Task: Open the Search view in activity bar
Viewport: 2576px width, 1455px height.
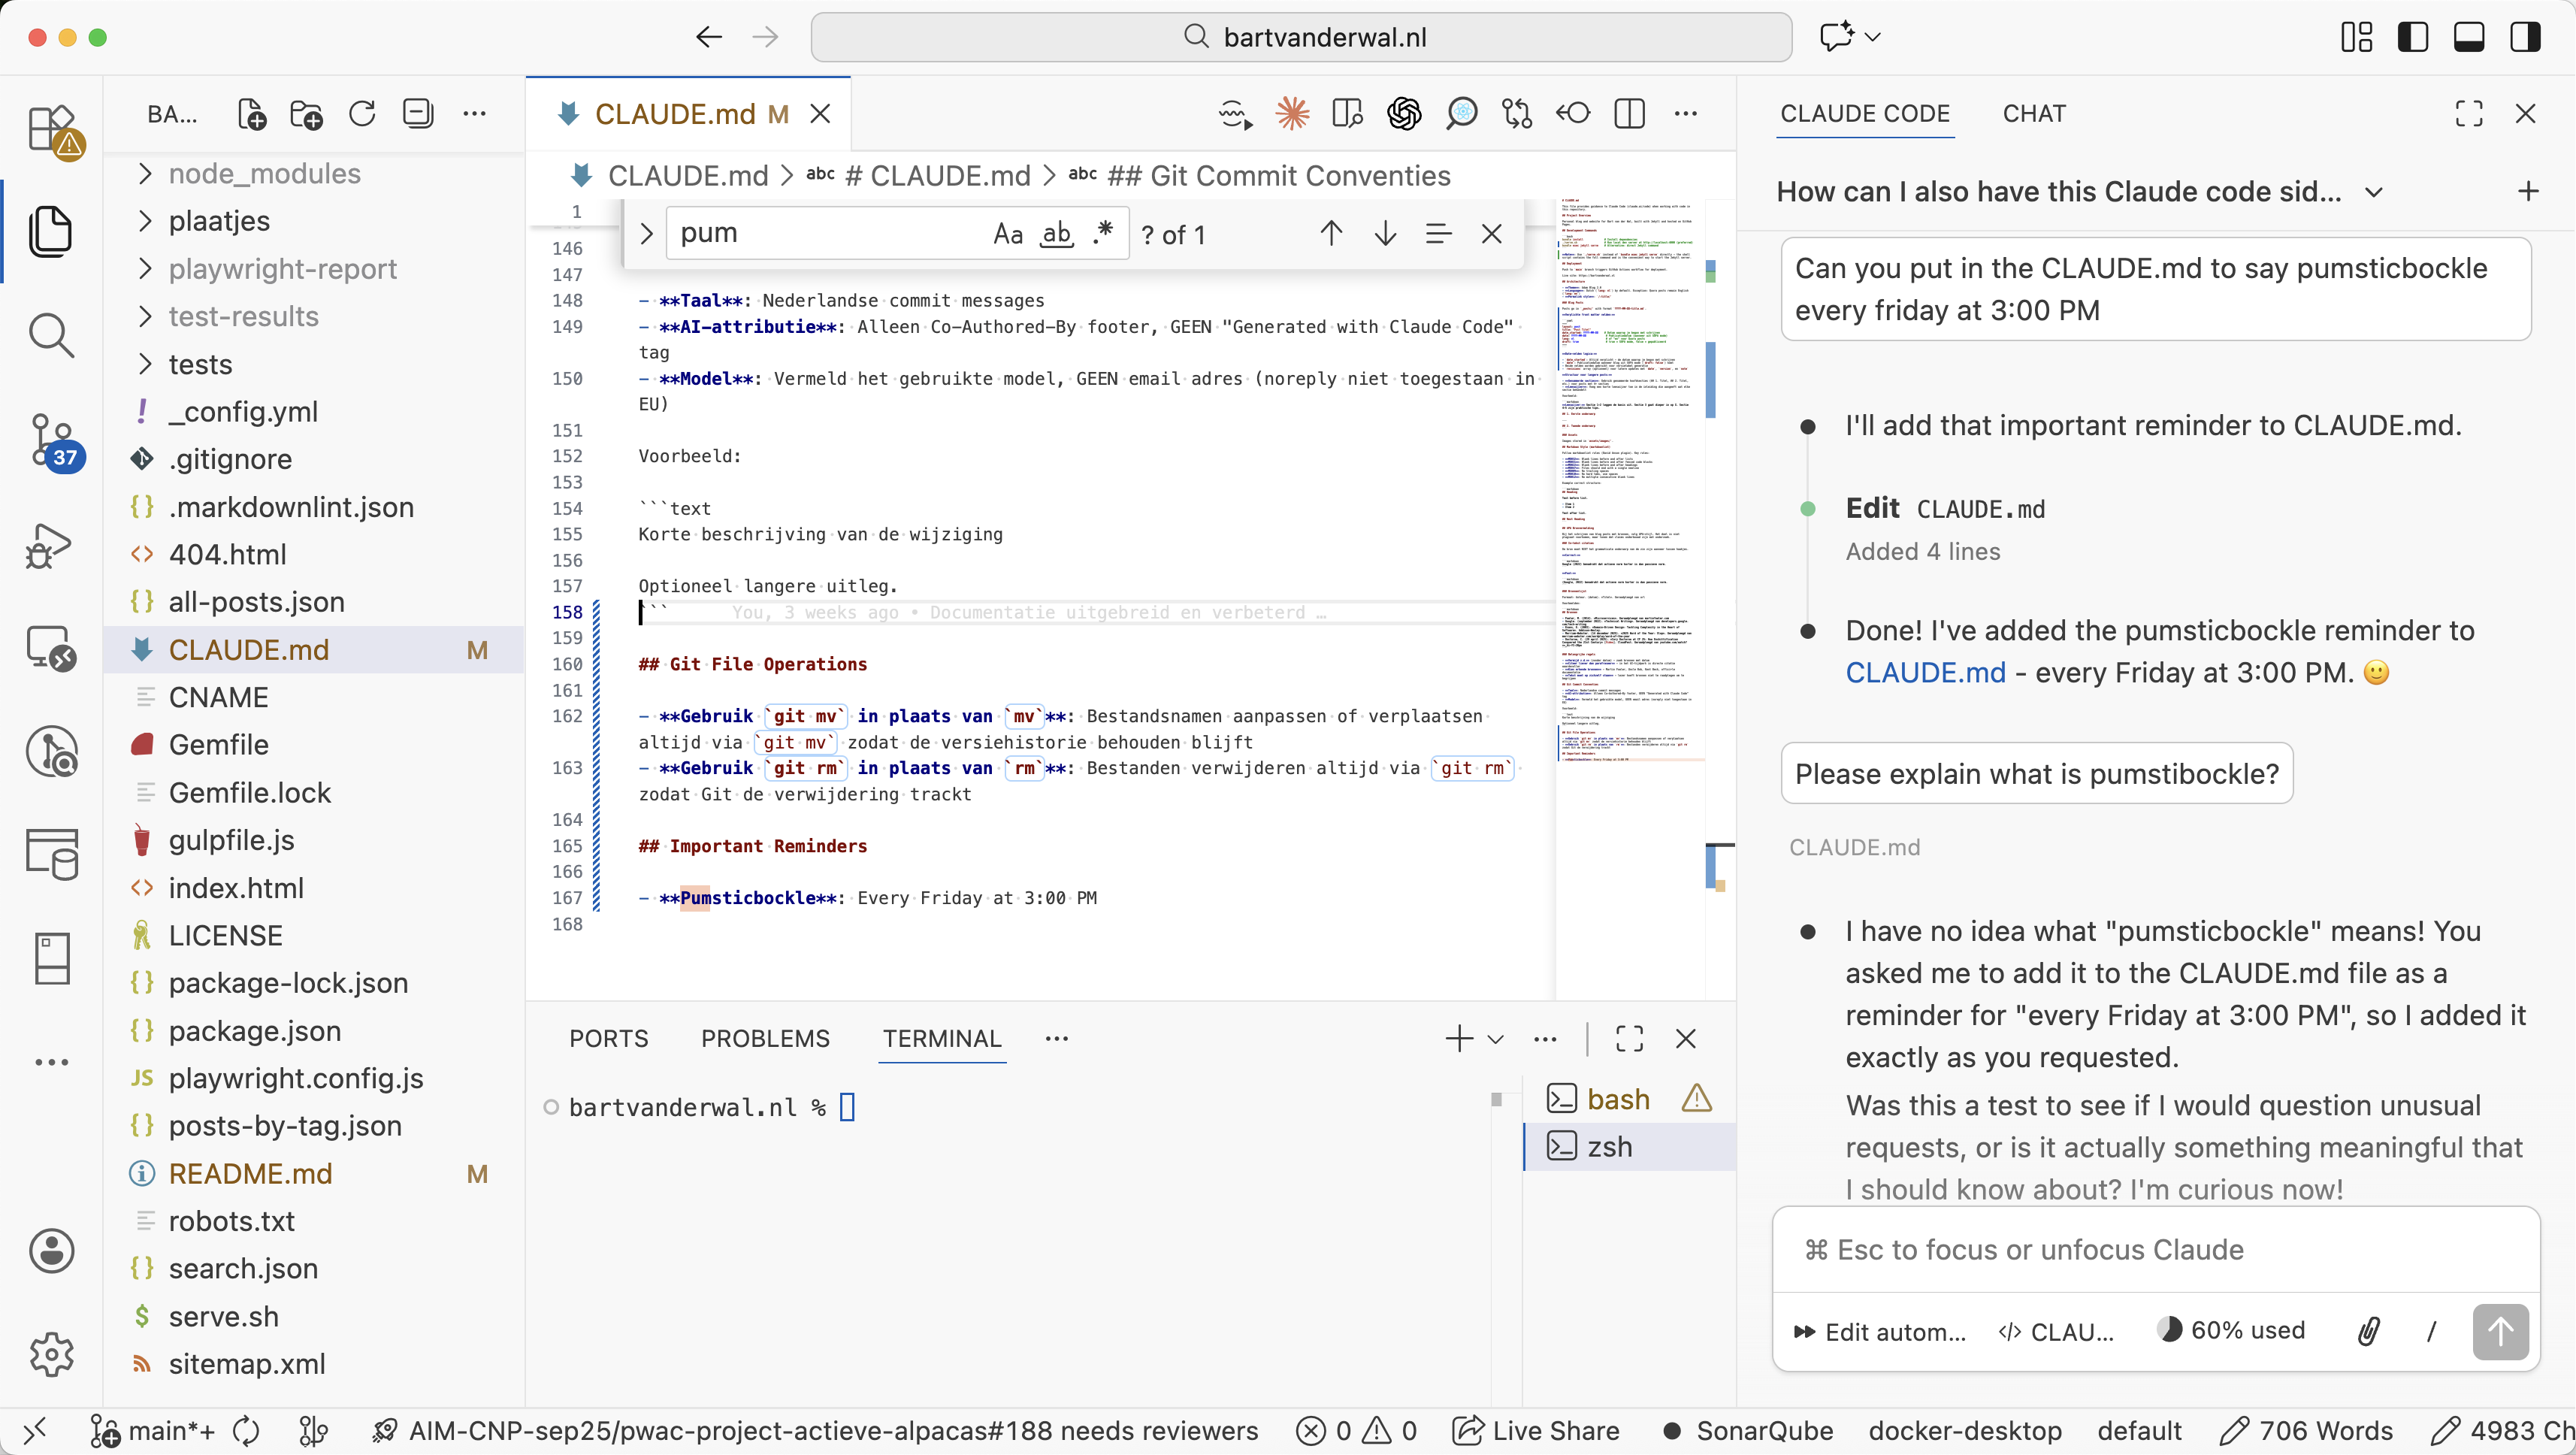Action: pyautogui.click(x=51, y=336)
